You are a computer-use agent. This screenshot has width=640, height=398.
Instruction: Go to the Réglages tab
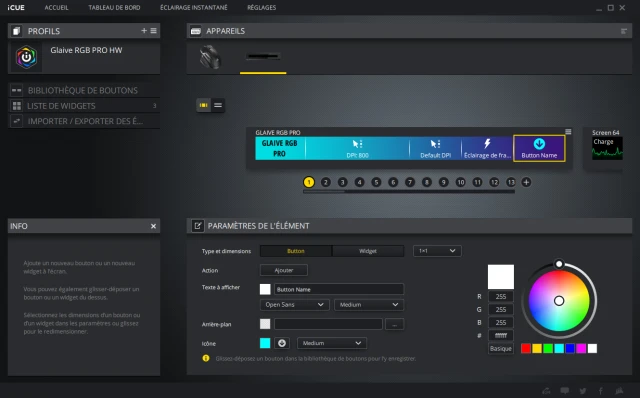(x=261, y=7)
